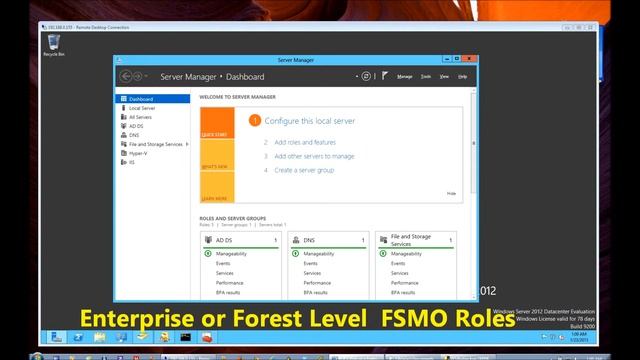Click the Server Manager window title bar icon
The image size is (640, 360).
[119, 60]
